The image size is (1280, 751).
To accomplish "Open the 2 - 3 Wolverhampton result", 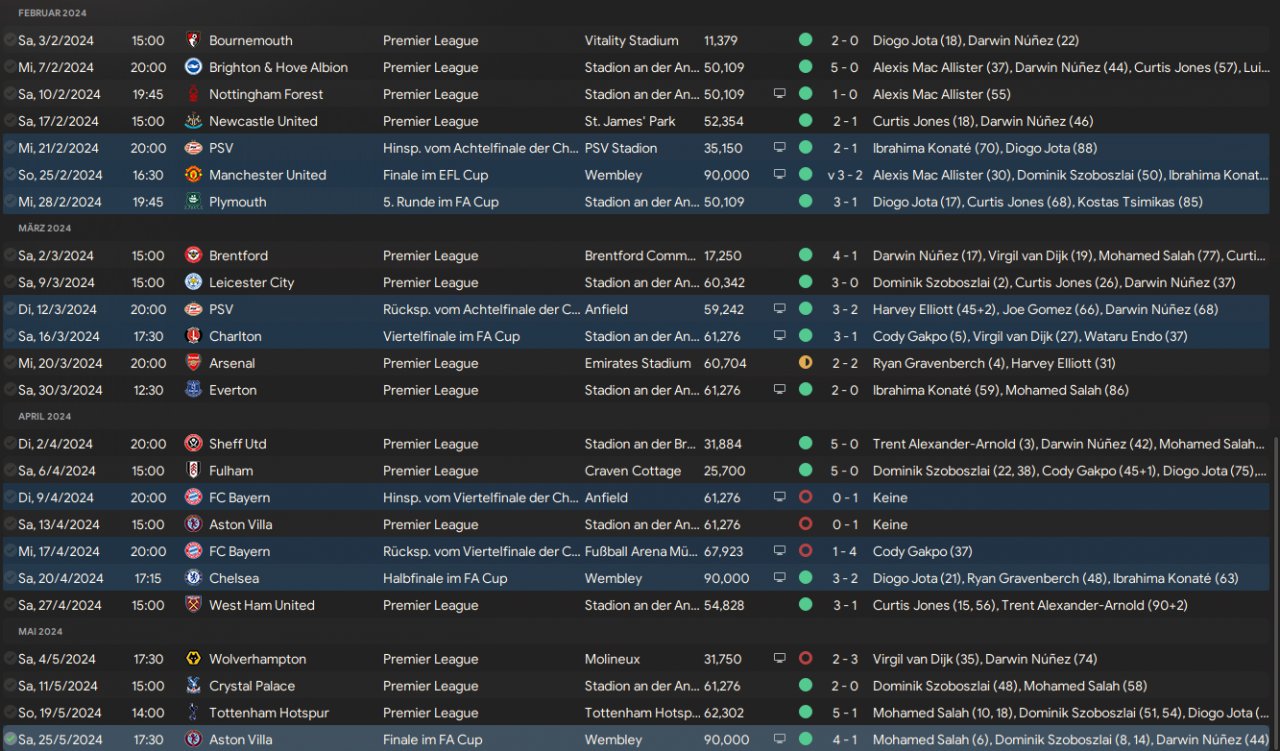I will click(844, 660).
